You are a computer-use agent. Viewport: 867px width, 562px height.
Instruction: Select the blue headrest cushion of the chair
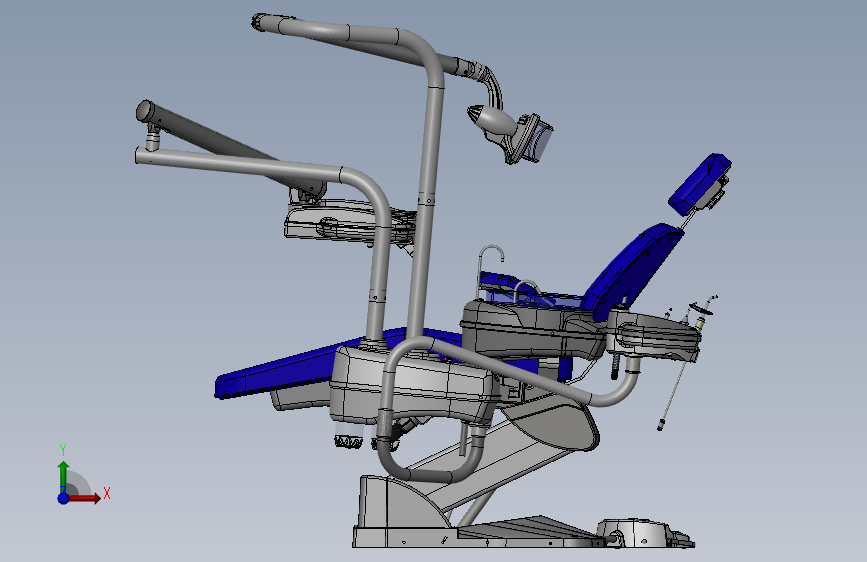[x=699, y=183]
